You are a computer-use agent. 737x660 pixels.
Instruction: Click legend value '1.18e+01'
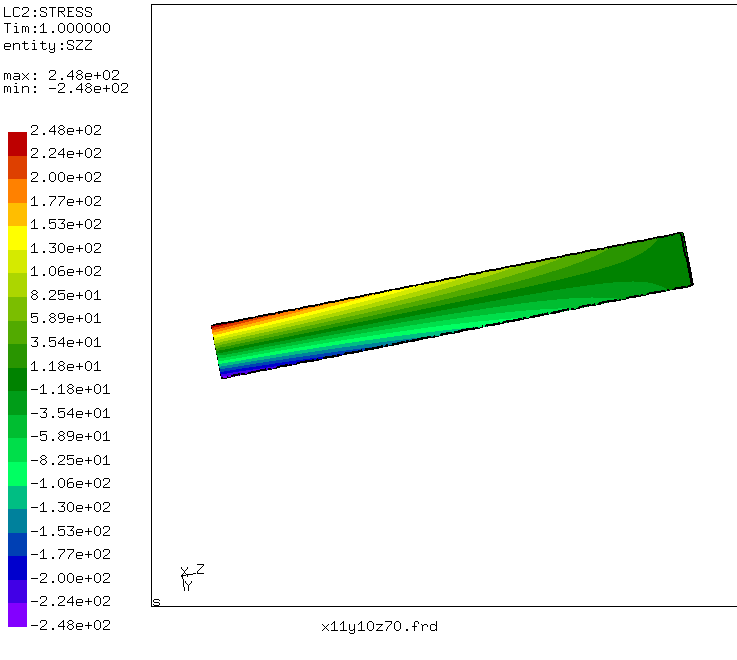[x=66, y=366]
